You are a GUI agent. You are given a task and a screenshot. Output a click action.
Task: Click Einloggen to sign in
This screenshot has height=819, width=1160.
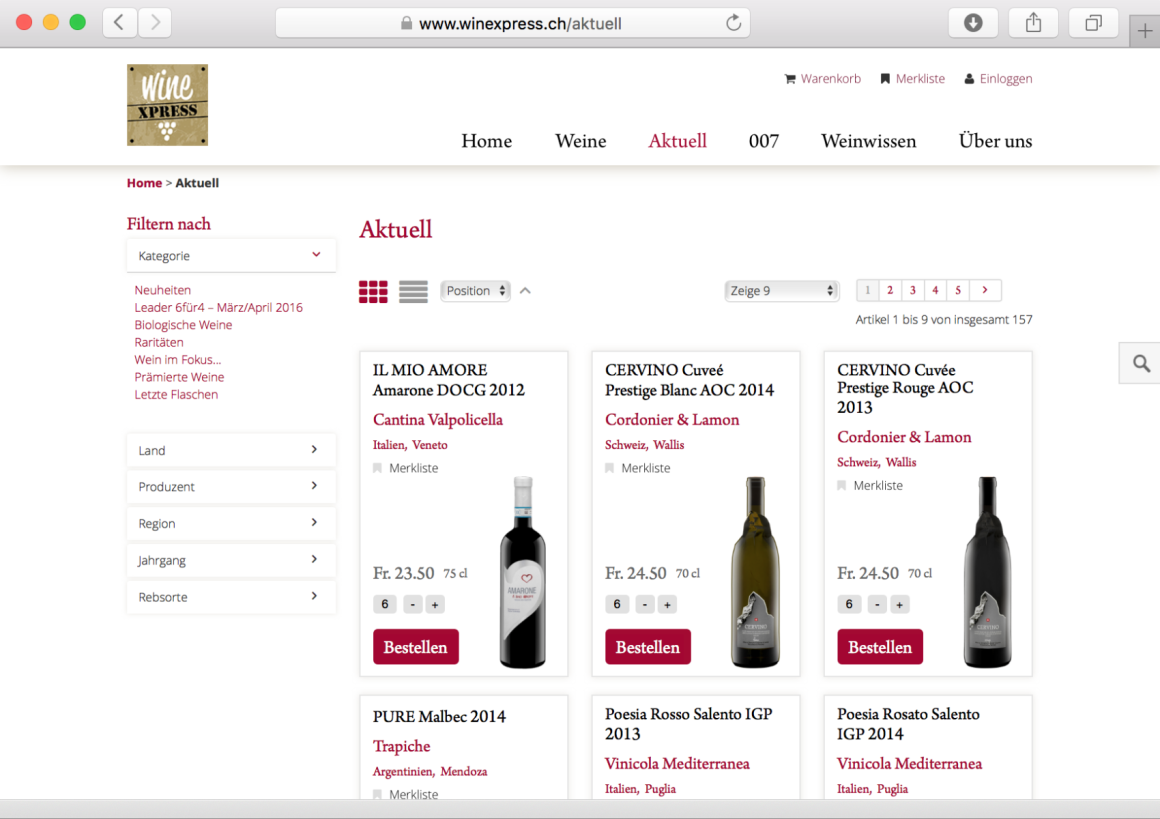998,78
